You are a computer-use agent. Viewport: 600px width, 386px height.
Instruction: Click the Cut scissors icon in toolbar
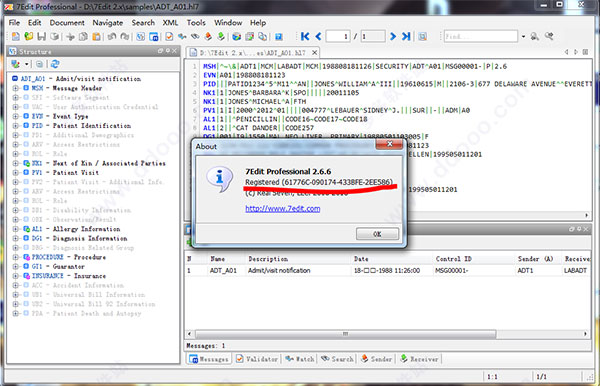click(70, 36)
